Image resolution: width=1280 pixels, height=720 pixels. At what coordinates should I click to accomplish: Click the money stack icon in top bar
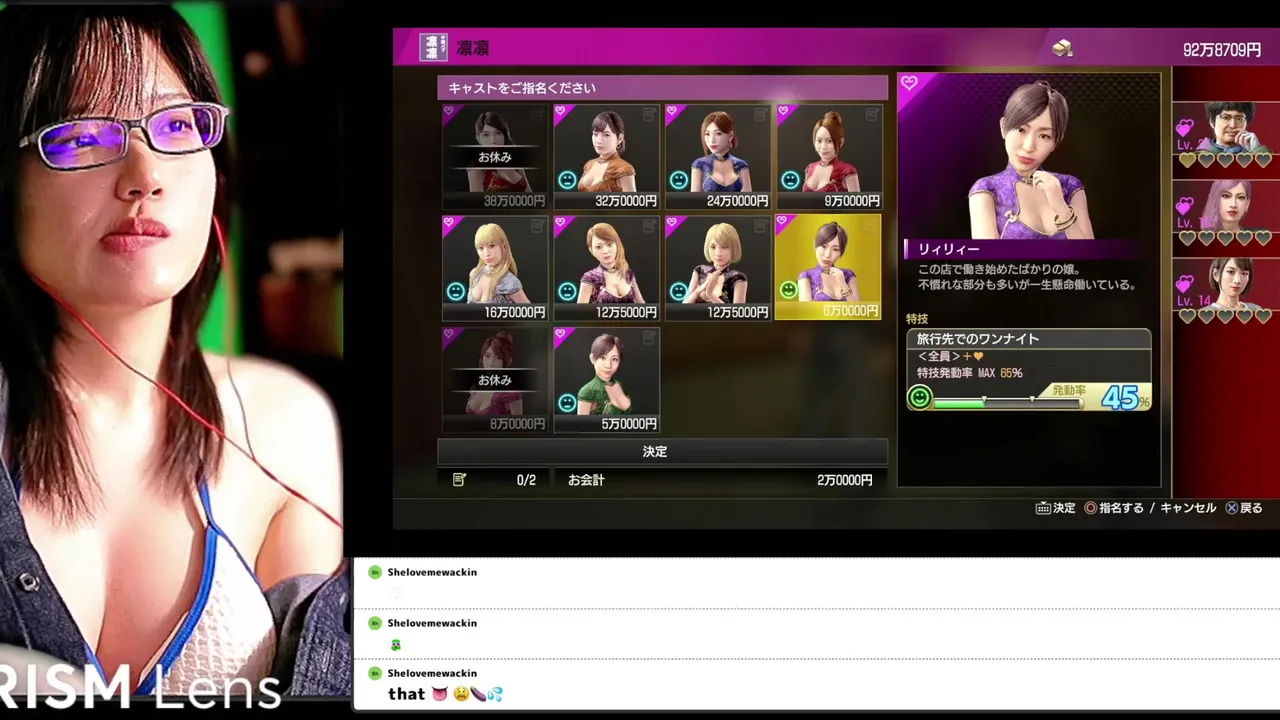click(1062, 48)
